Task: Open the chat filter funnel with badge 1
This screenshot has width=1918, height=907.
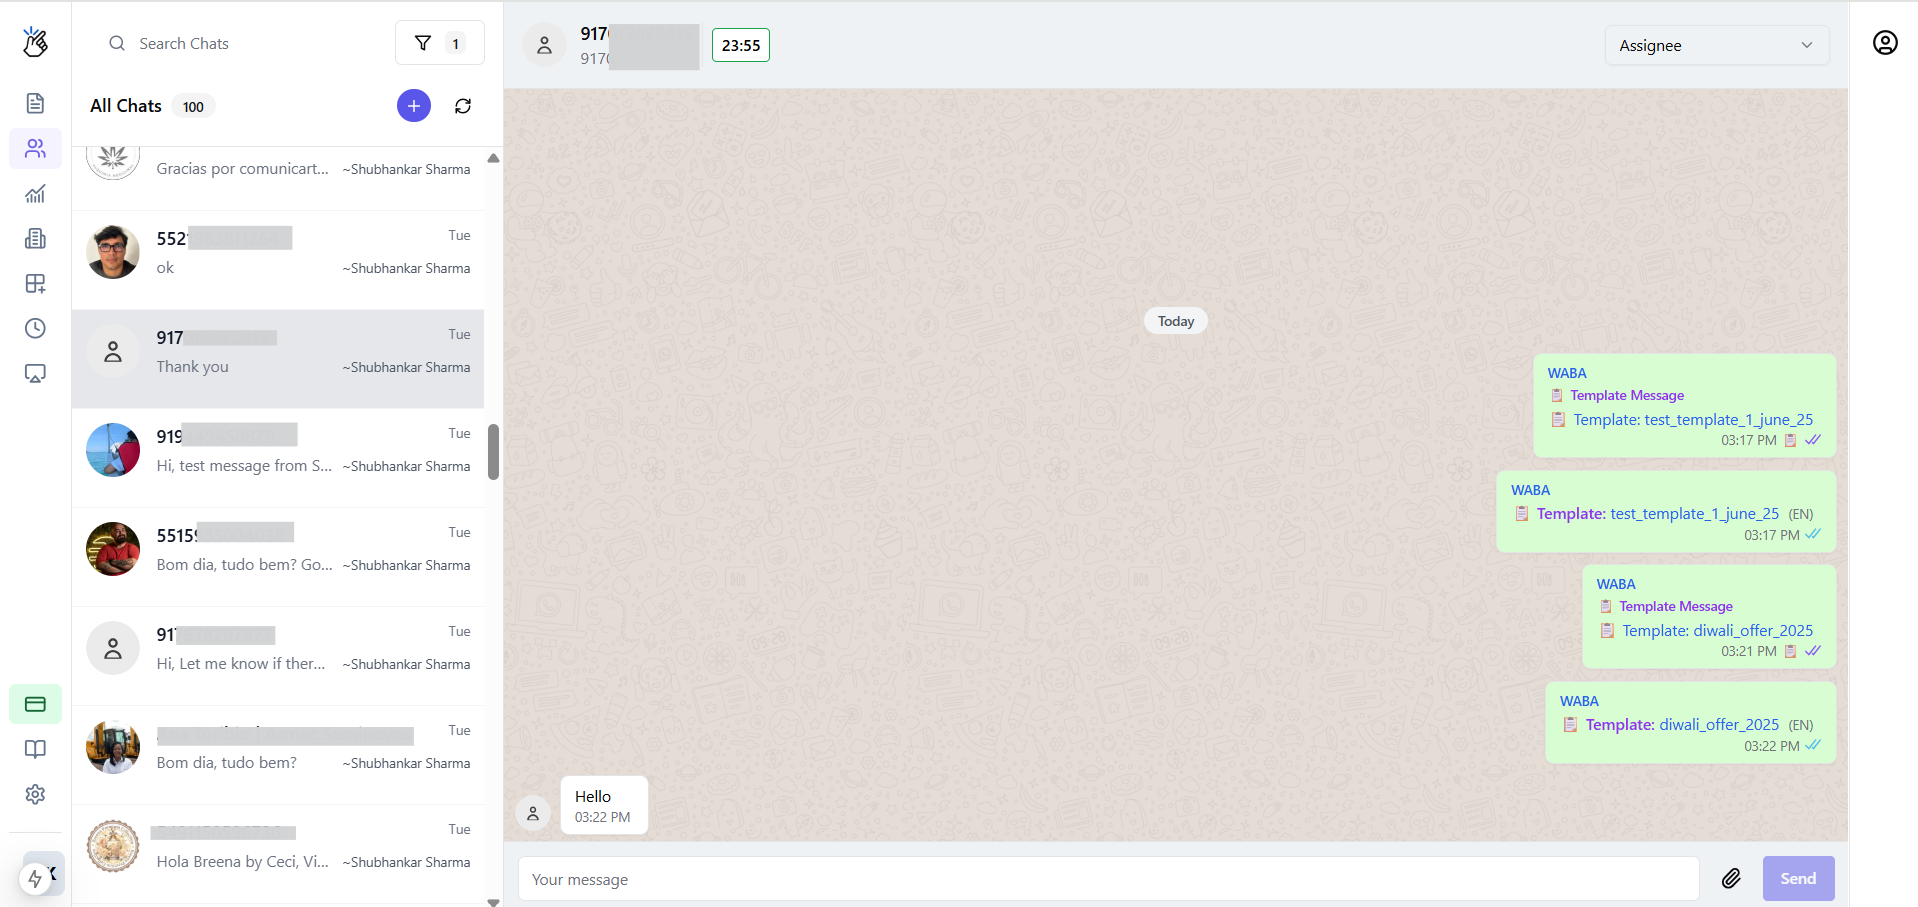Action: (439, 42)
